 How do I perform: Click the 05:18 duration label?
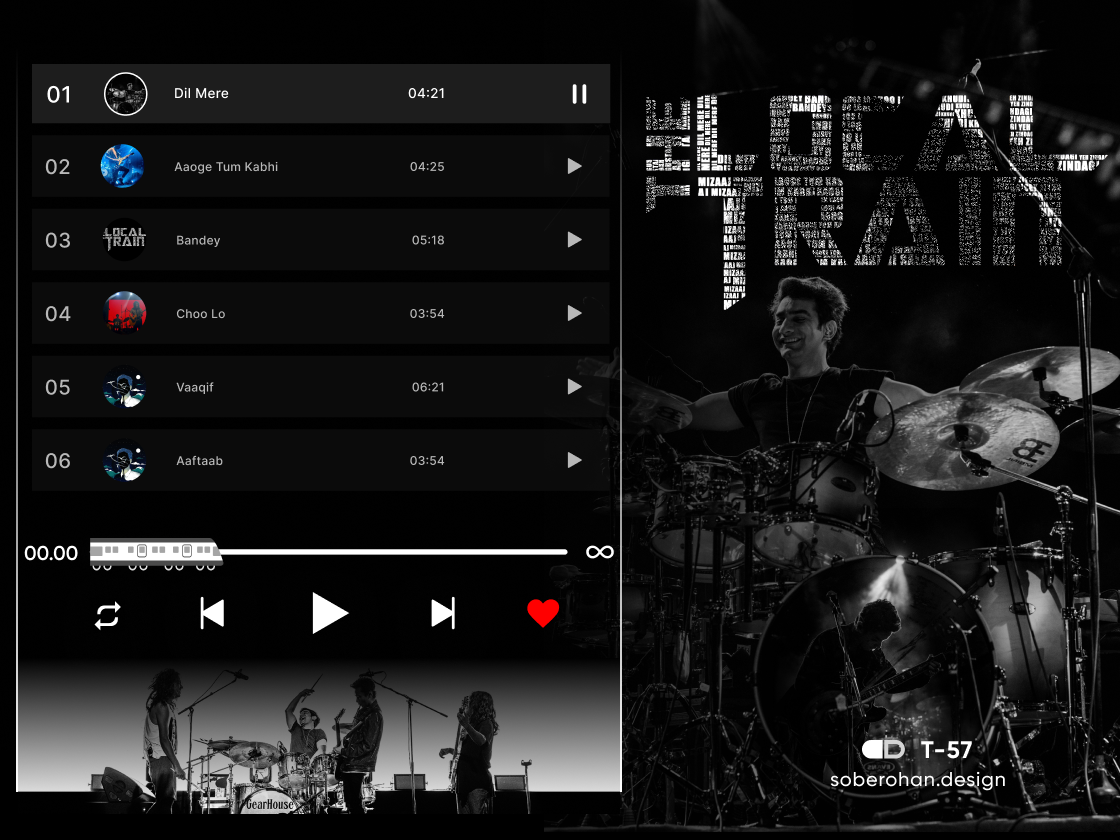click(x=428, y=240)
